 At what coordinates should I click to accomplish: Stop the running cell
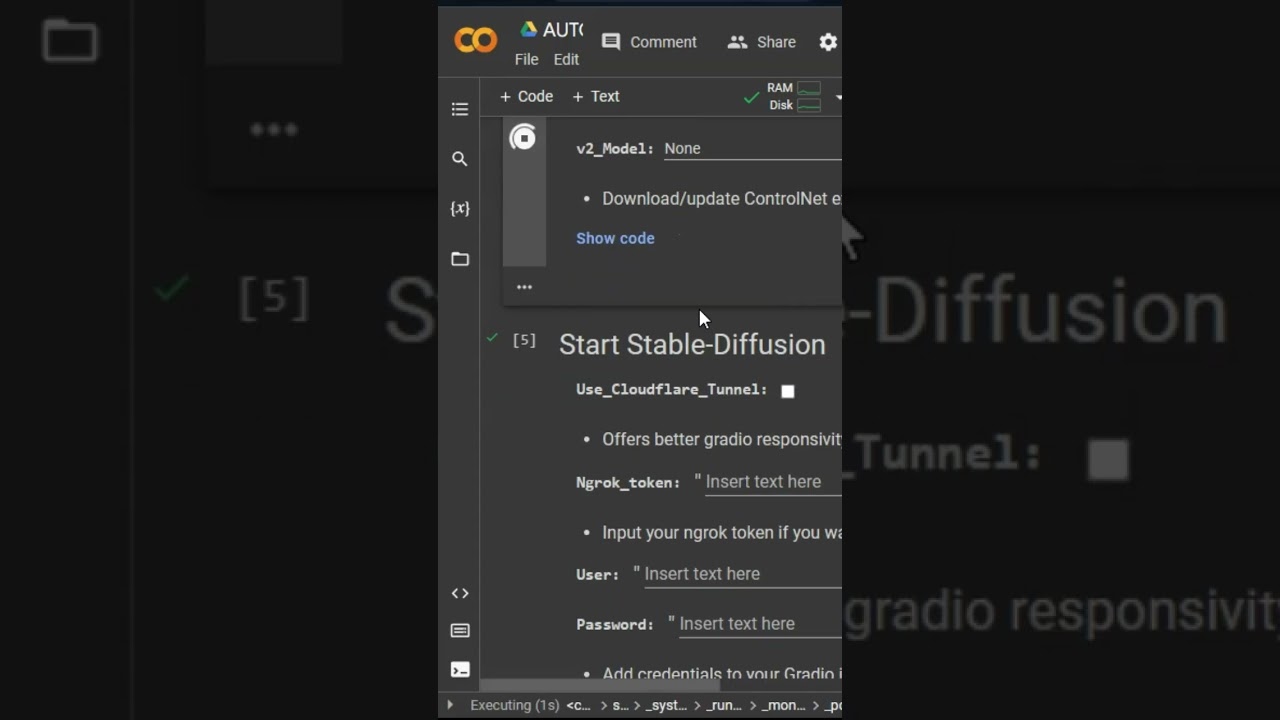point(523,138)
